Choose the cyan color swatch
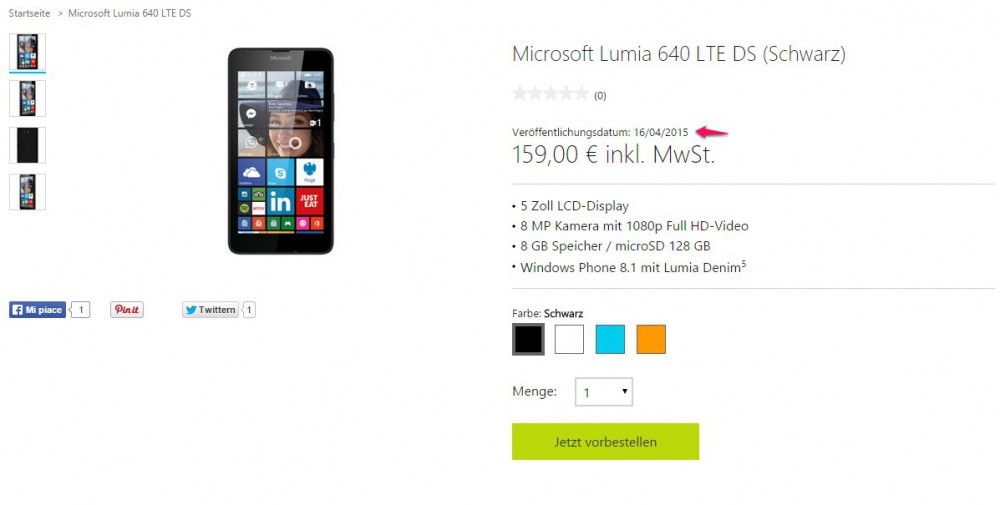This screenshot has width=1000, height=505. (x=610, y=339)
